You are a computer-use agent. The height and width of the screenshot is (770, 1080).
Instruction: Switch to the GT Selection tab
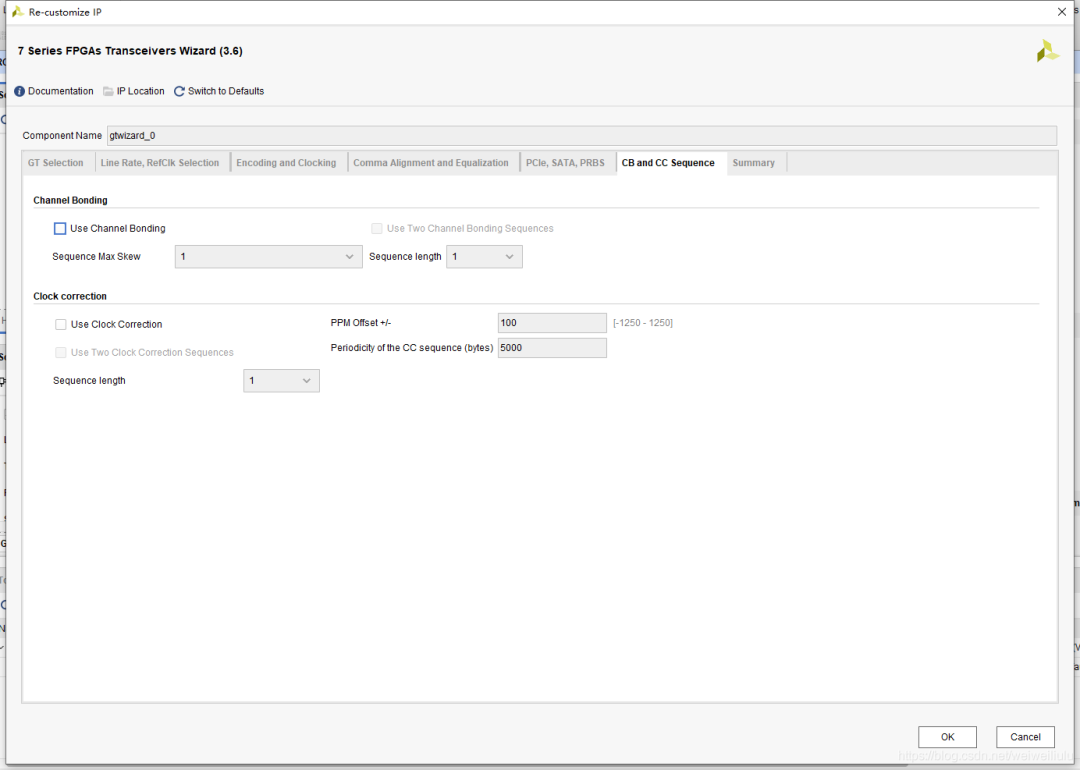click(x=56, y=163)
